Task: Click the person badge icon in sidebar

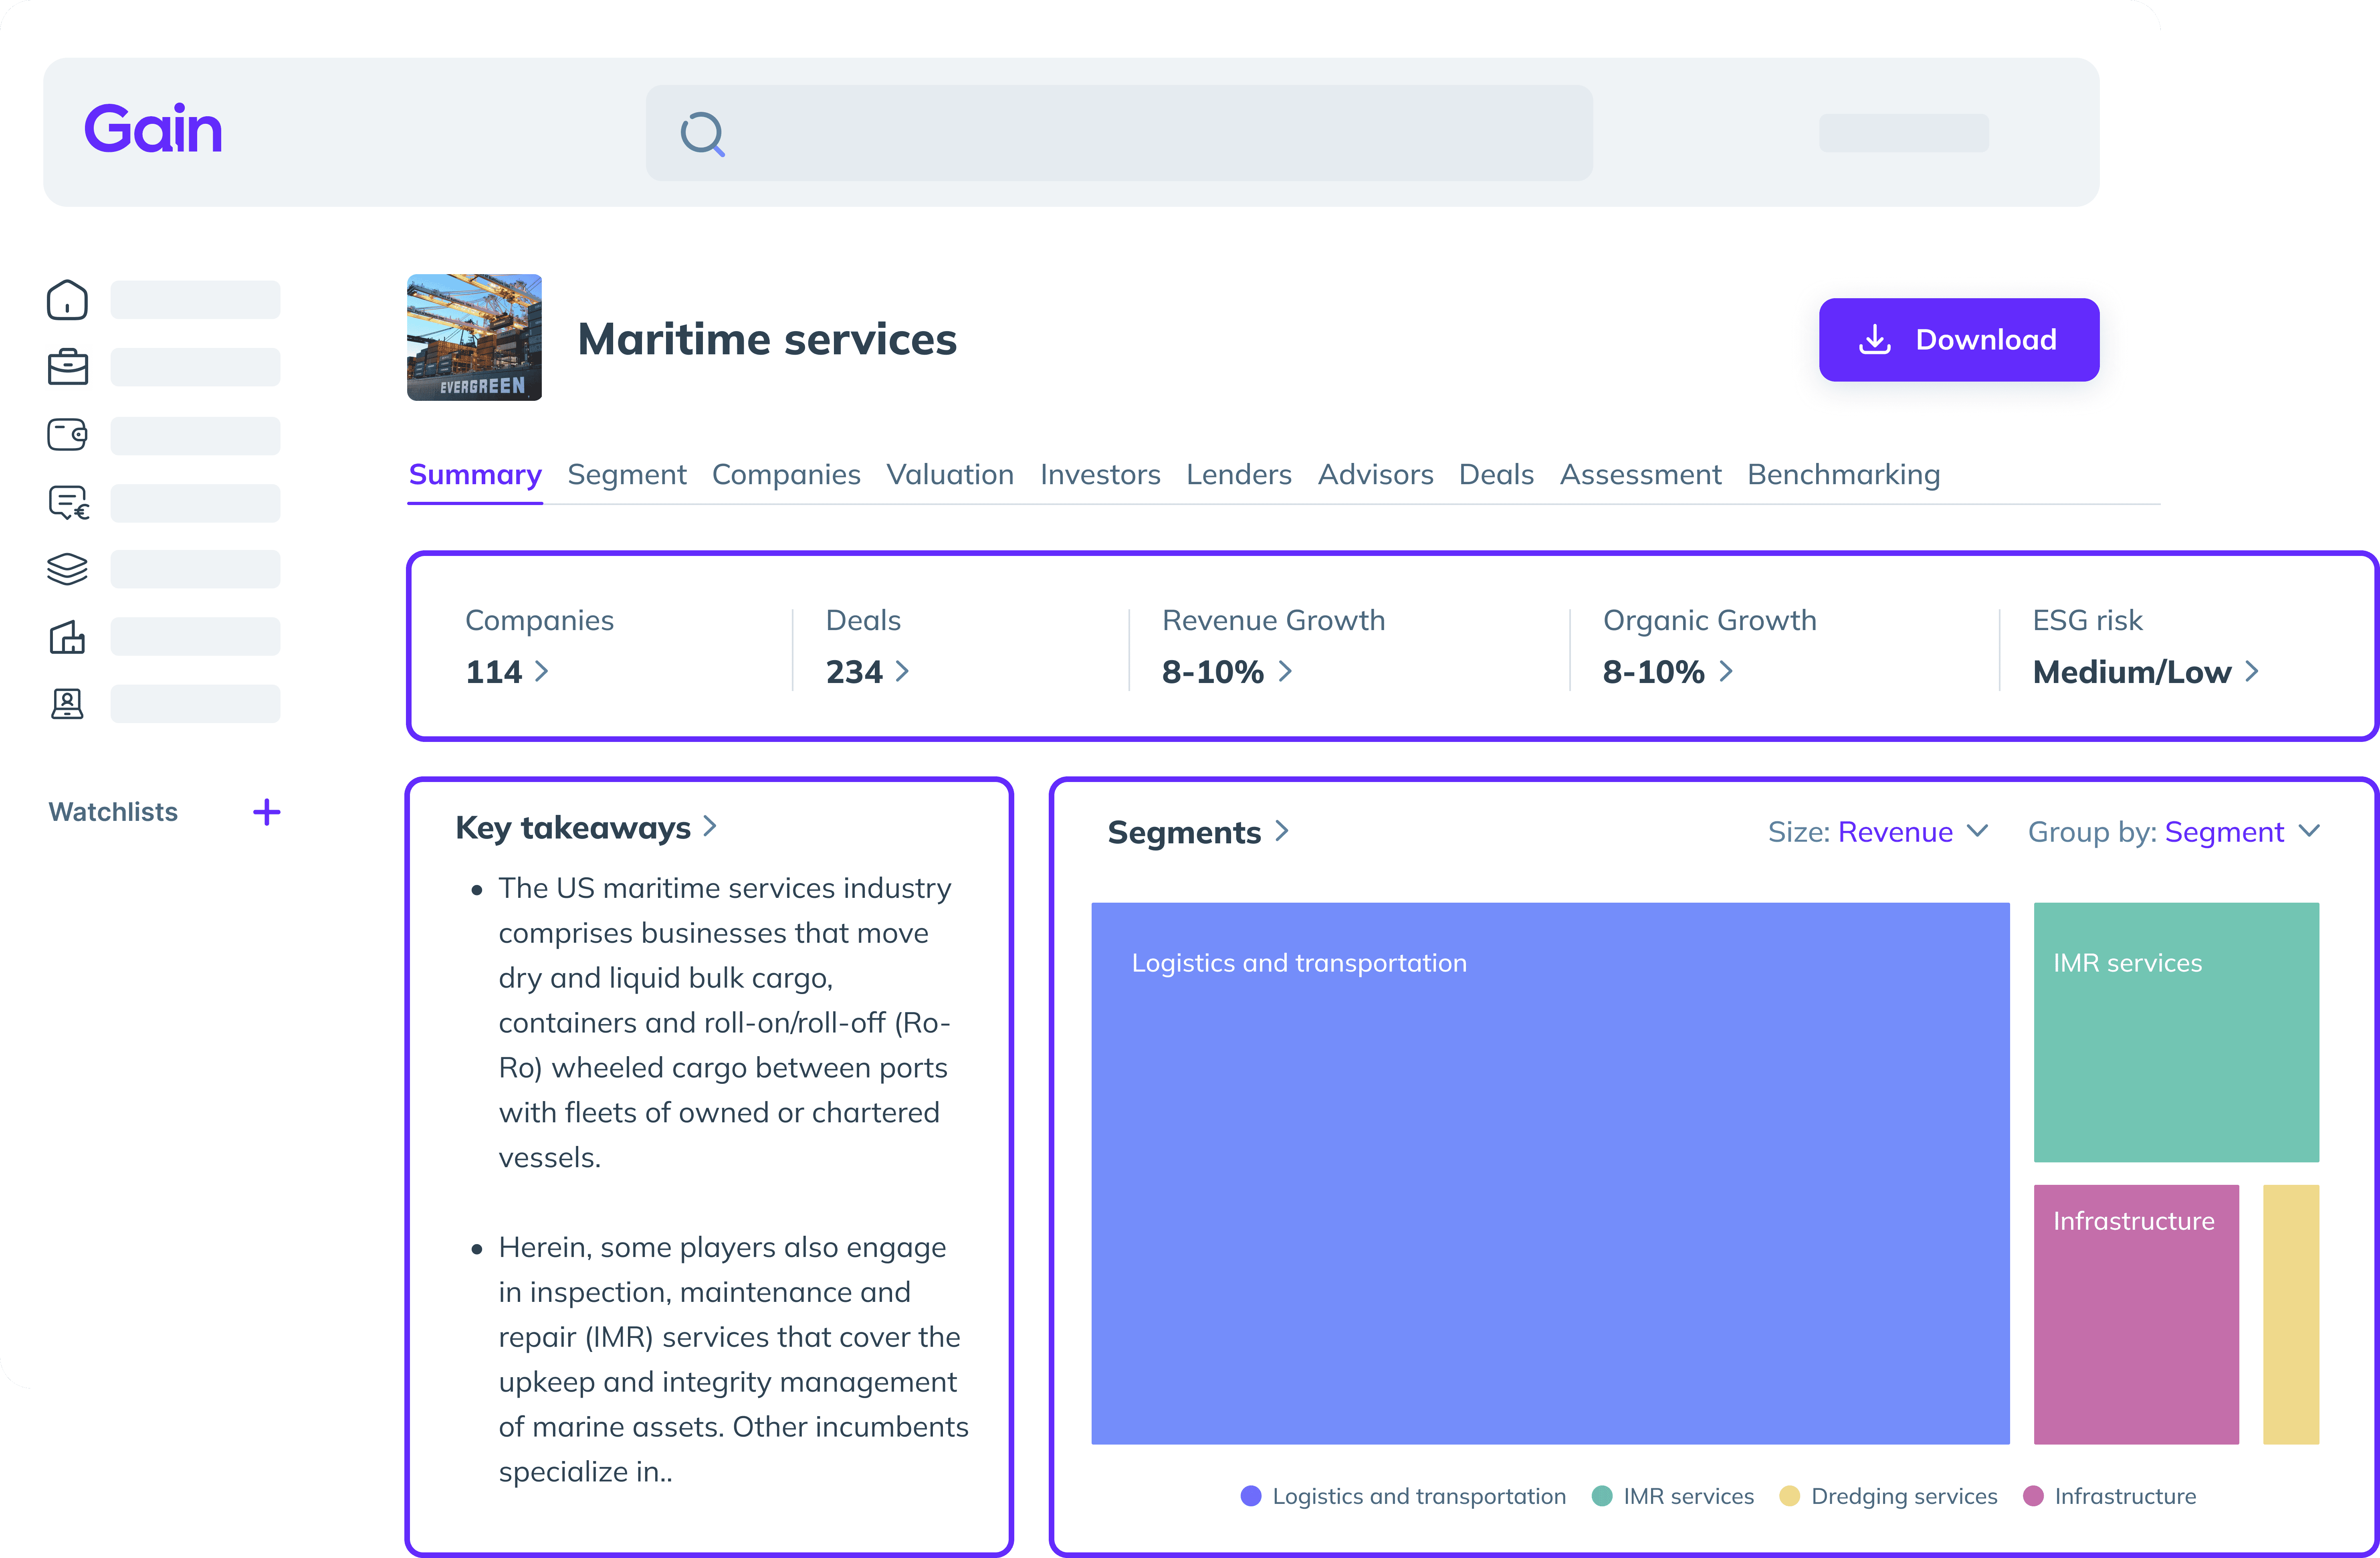Action: (67, 704)
